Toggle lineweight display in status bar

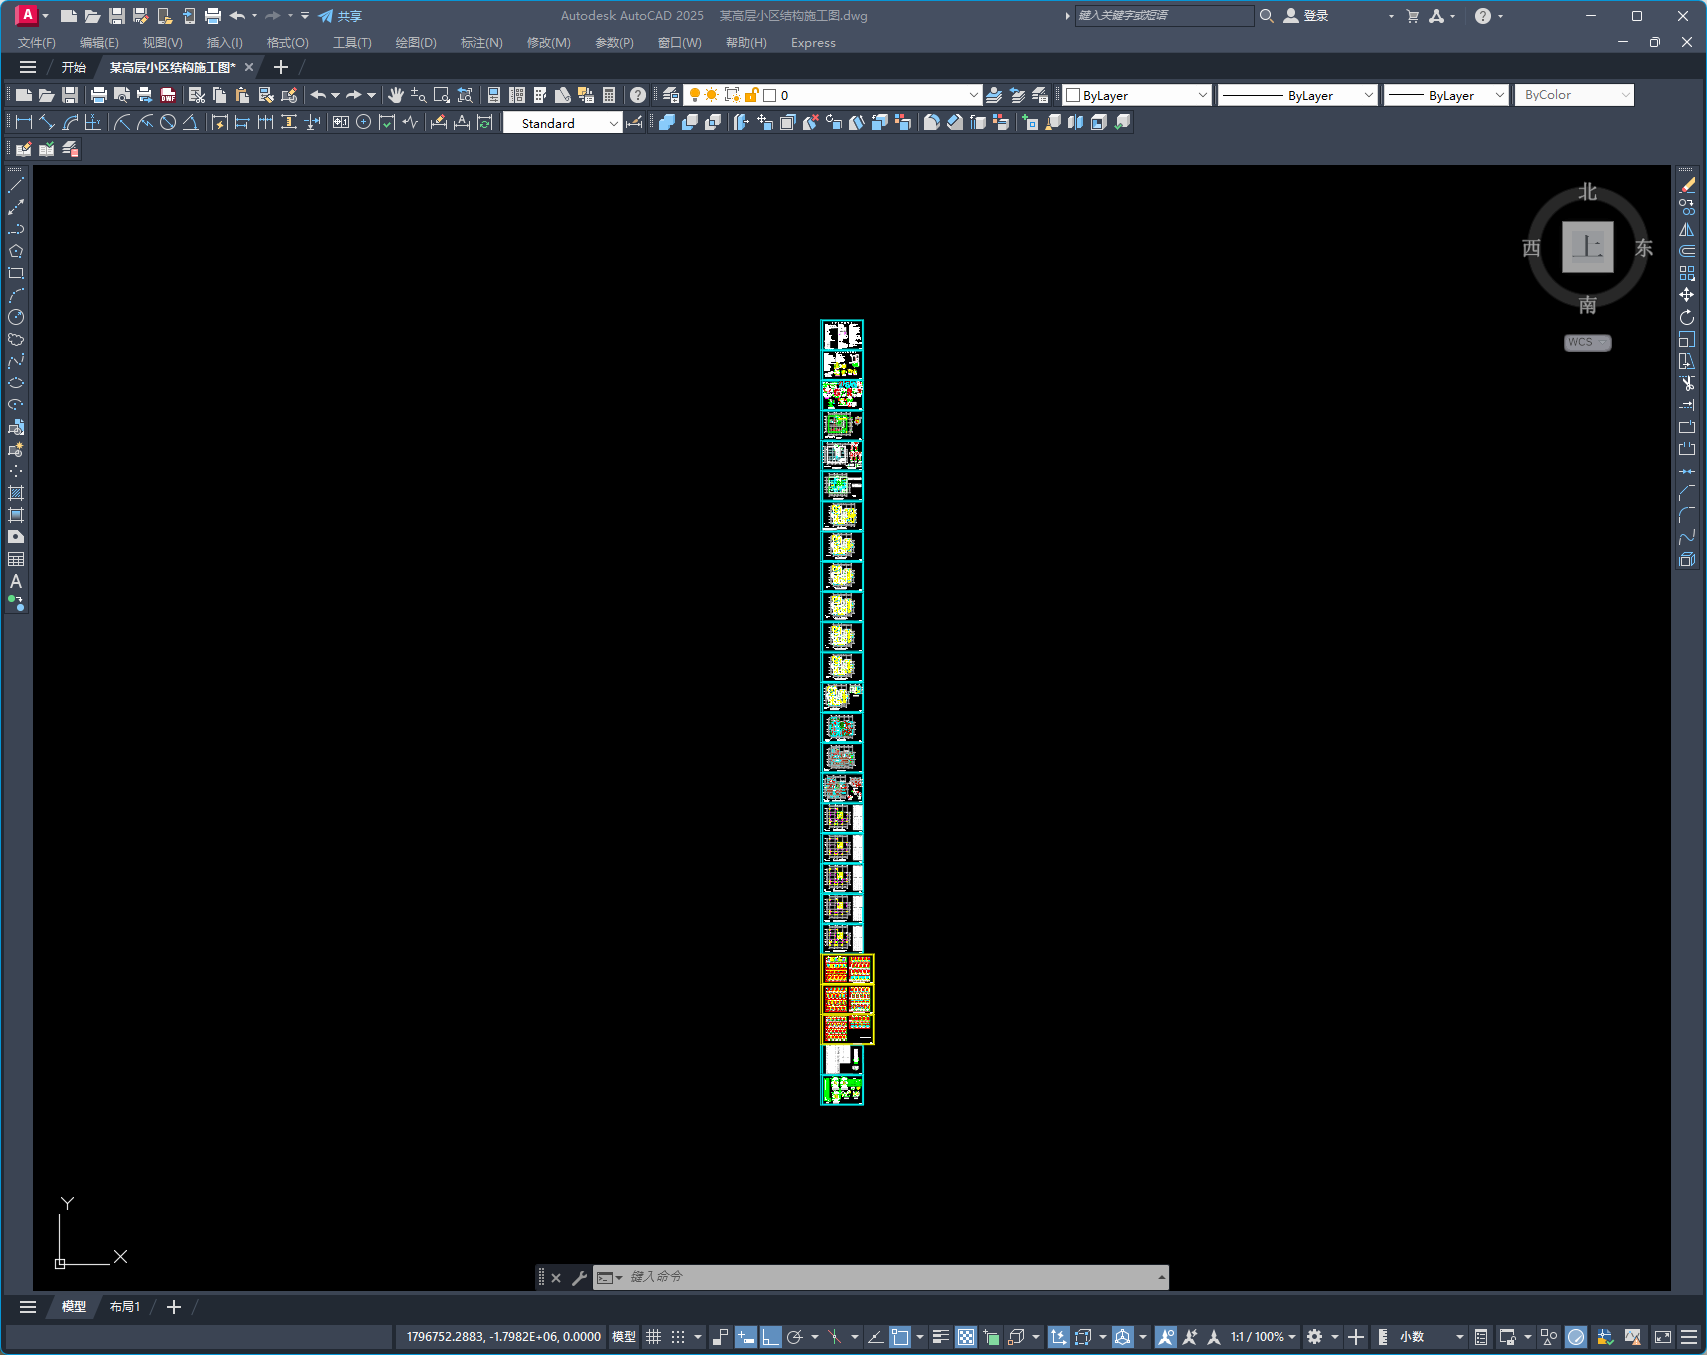(941, 1337)
